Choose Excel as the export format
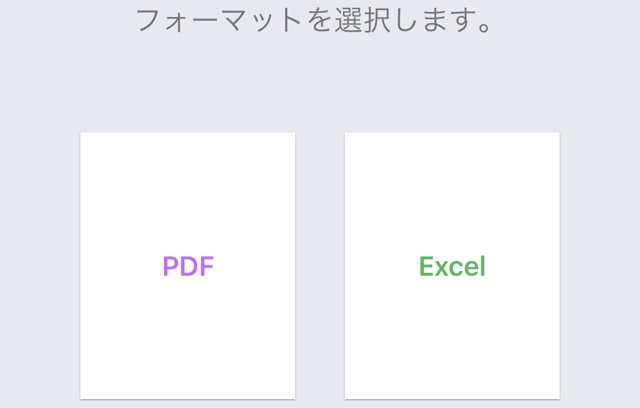This screenshot has width=640, height=408. (452, 266)
